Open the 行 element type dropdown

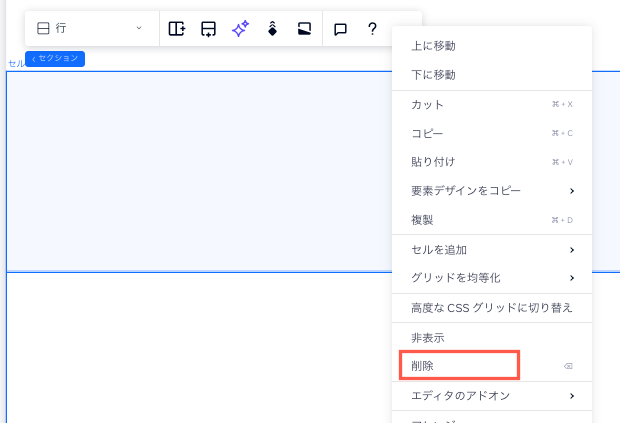90,28
